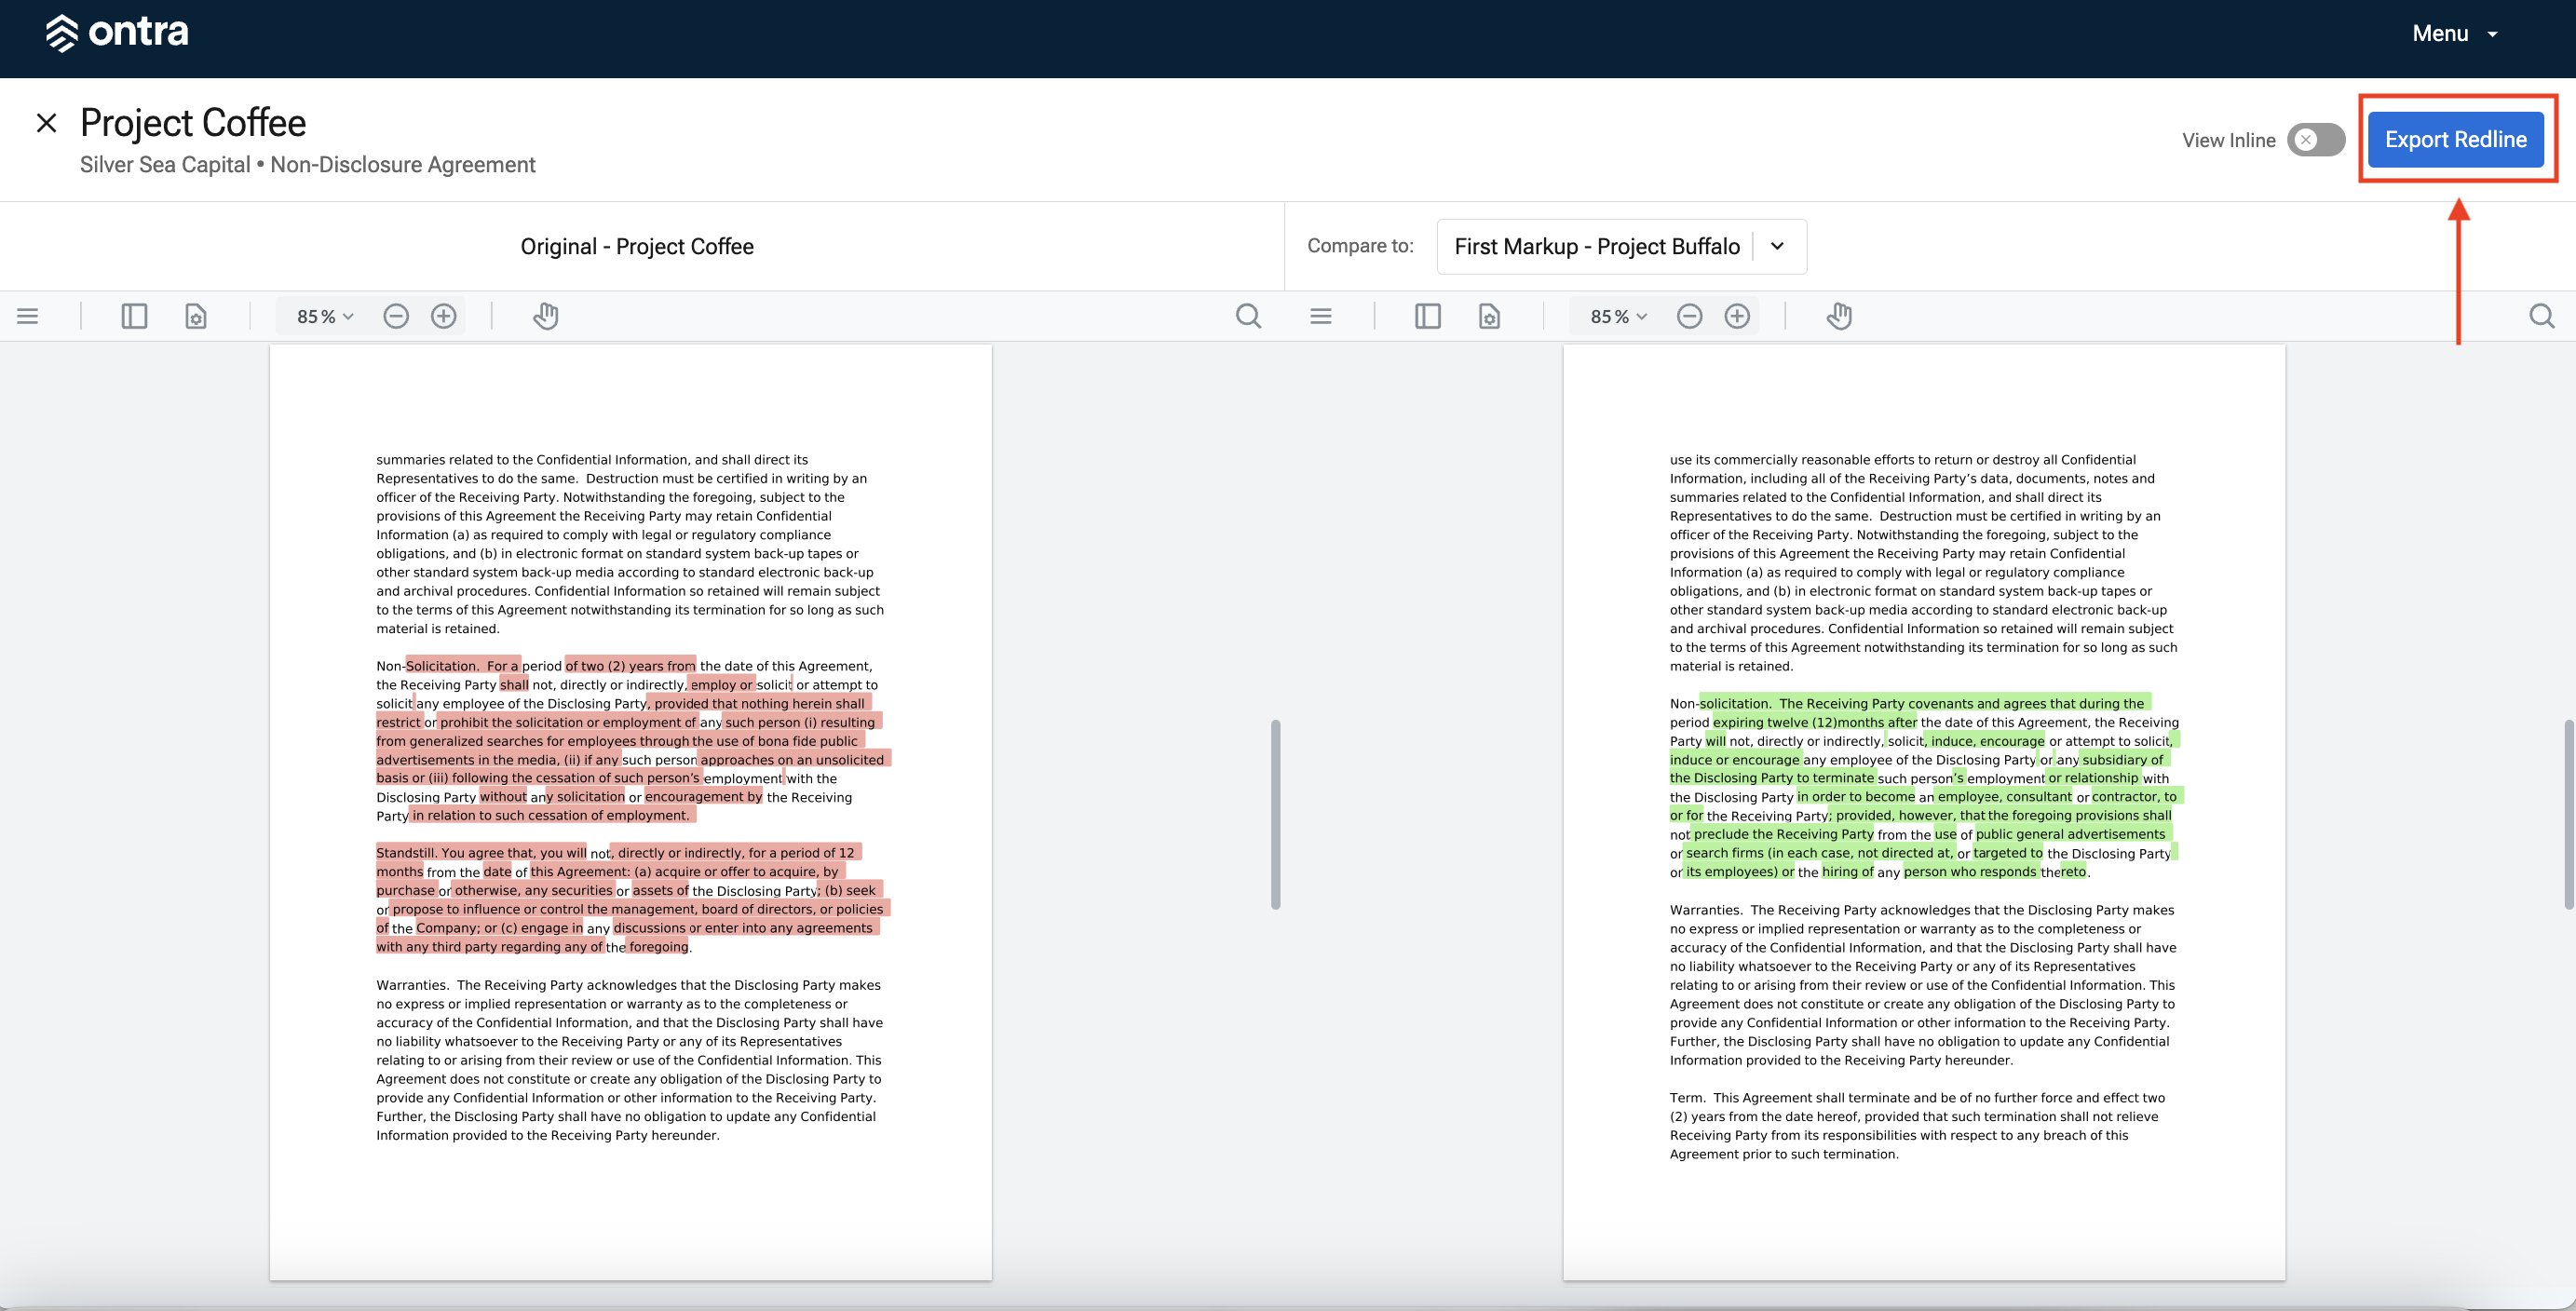Click the 'Project Coffee' page title
The width and height of the screenshot is (2576, 1311).
(193, 122)
